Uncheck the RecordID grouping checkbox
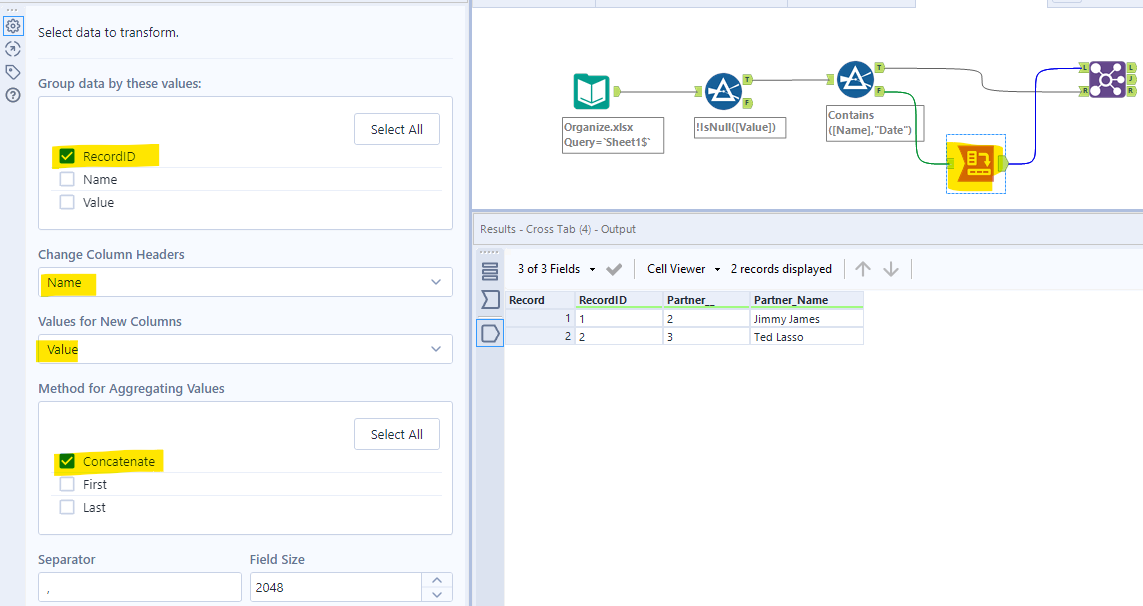 66,156
